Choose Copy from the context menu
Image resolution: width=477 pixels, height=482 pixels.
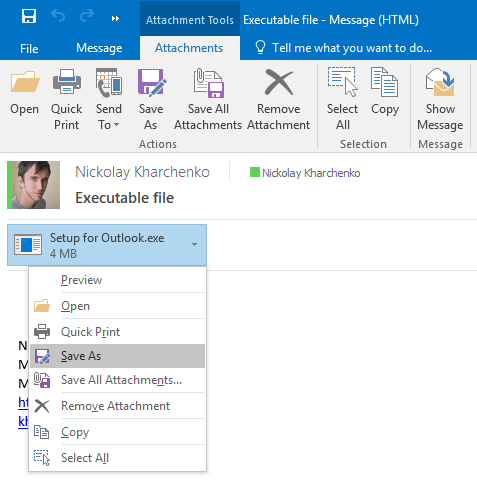pos(117,432)
